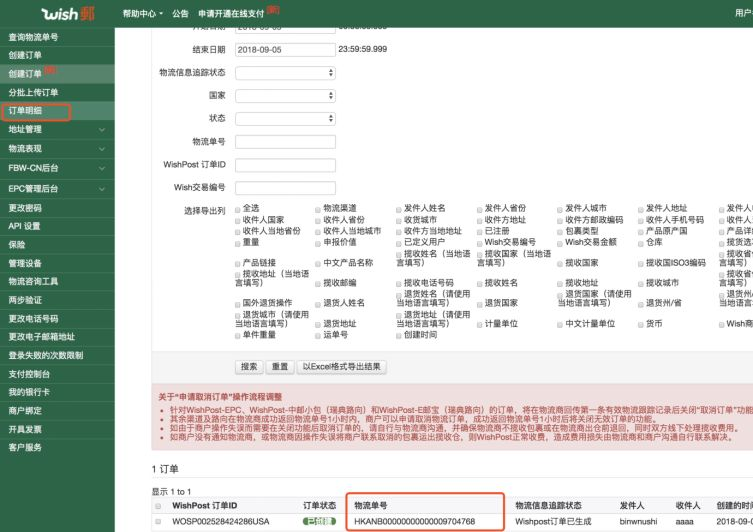Screen dimensions: 753x532
Task: Expand the FBW-CN后台 sidebar section
Action: click(x=57, y=168)
